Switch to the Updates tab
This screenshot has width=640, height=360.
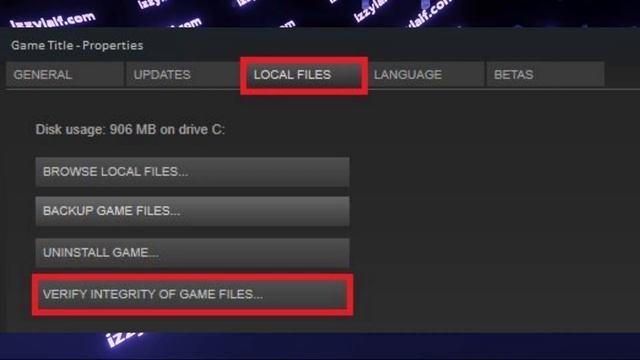point(184,74)
